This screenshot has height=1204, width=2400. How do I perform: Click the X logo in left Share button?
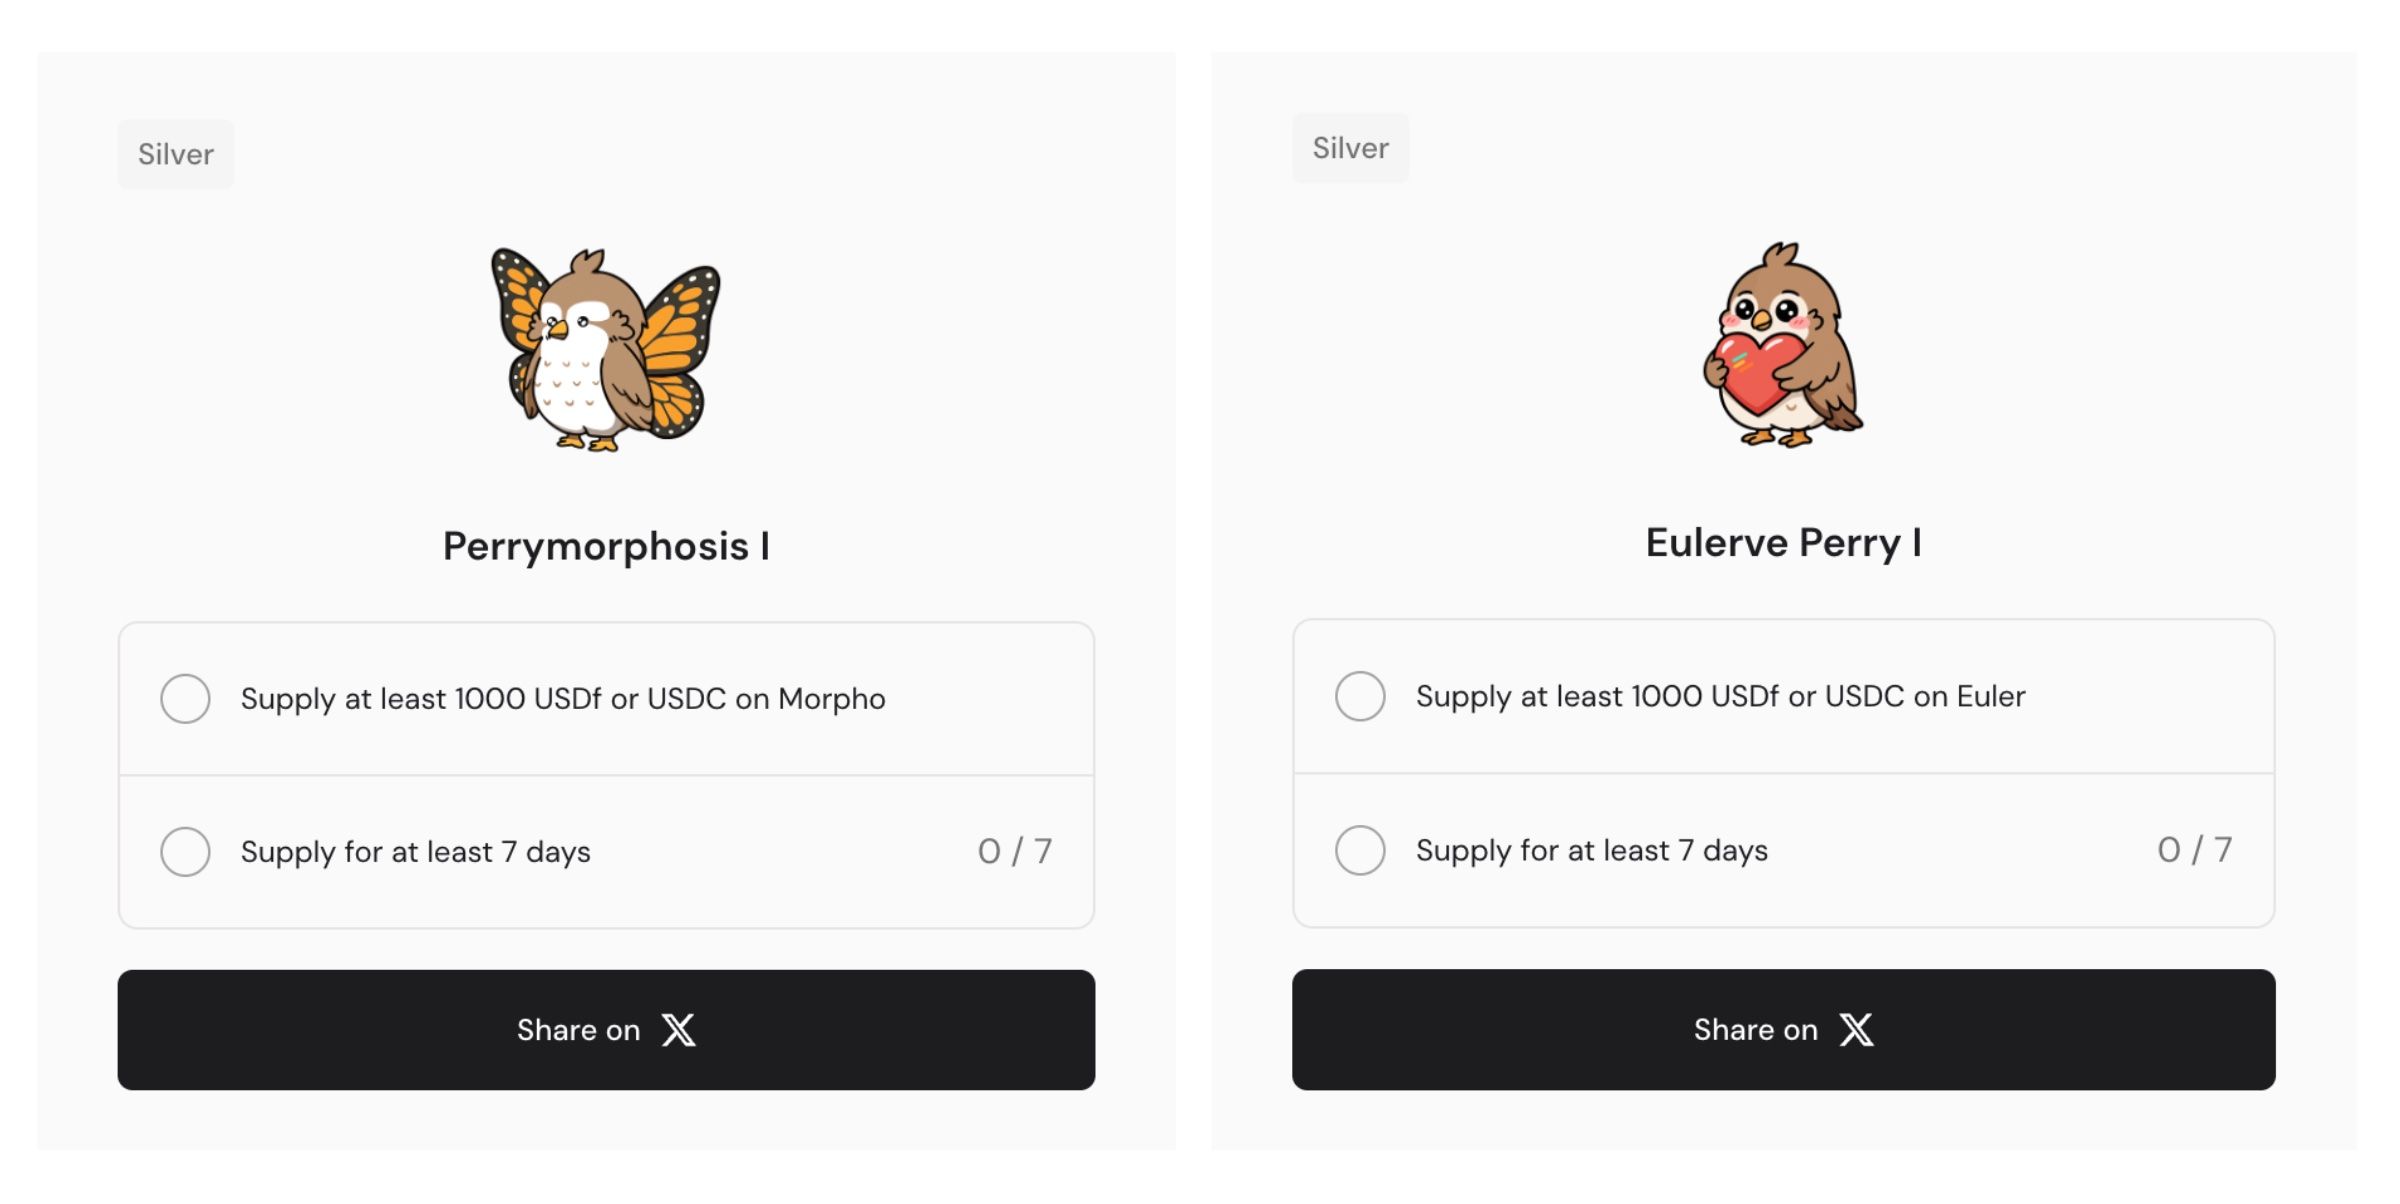(679, 1030)
